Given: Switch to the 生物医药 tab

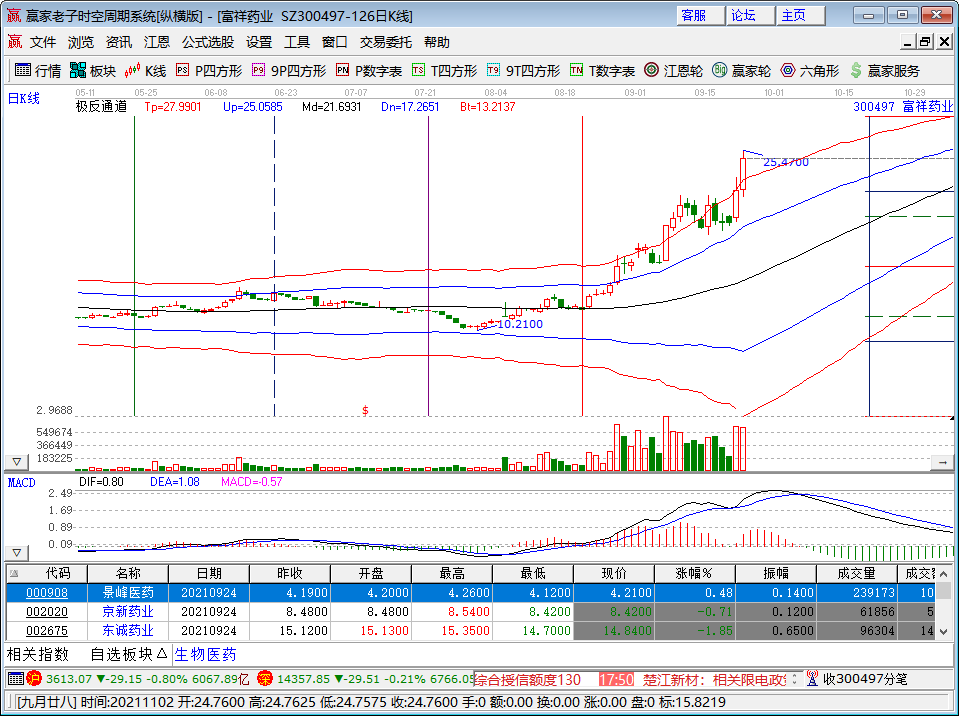Looking at the screenshot, I should 206,654.
